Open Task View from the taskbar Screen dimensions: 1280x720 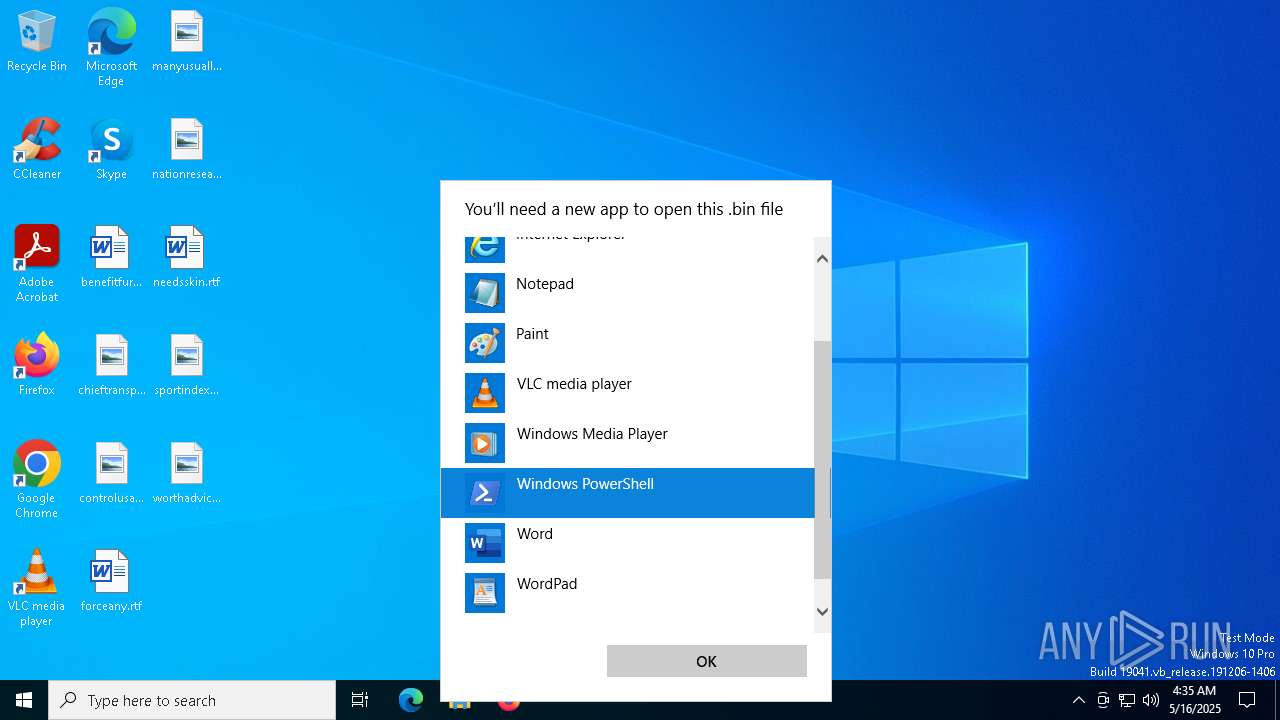[360, 700]
